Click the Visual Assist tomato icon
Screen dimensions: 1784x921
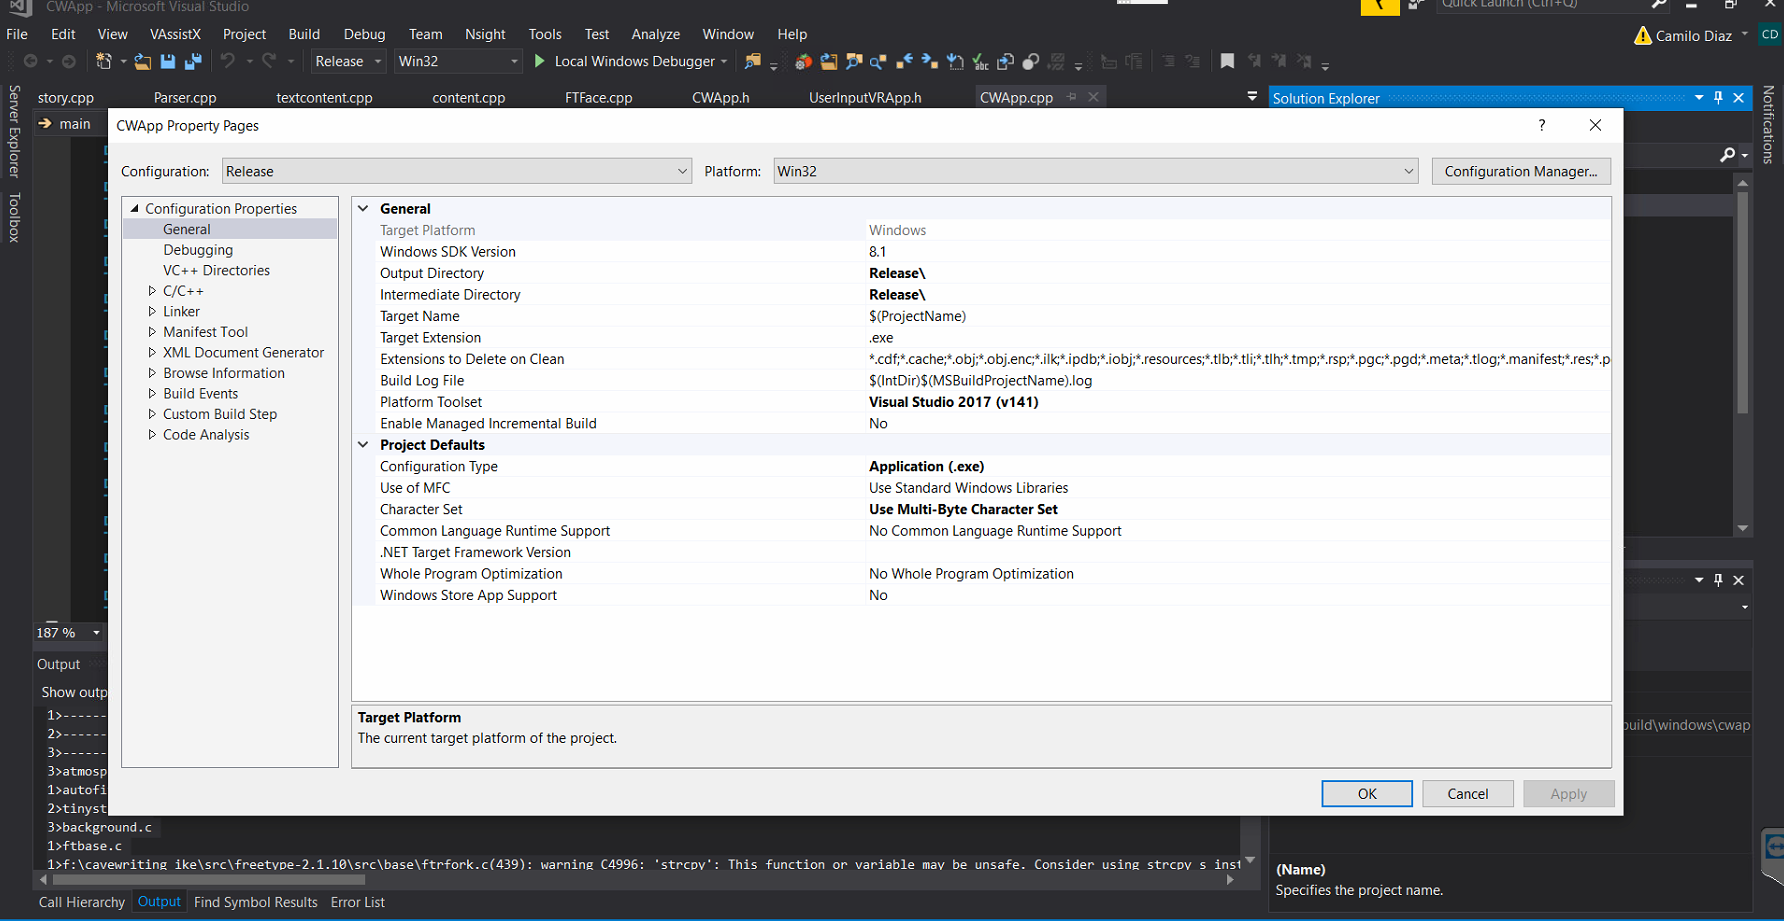pyautogui.click(x=803, y=61)
